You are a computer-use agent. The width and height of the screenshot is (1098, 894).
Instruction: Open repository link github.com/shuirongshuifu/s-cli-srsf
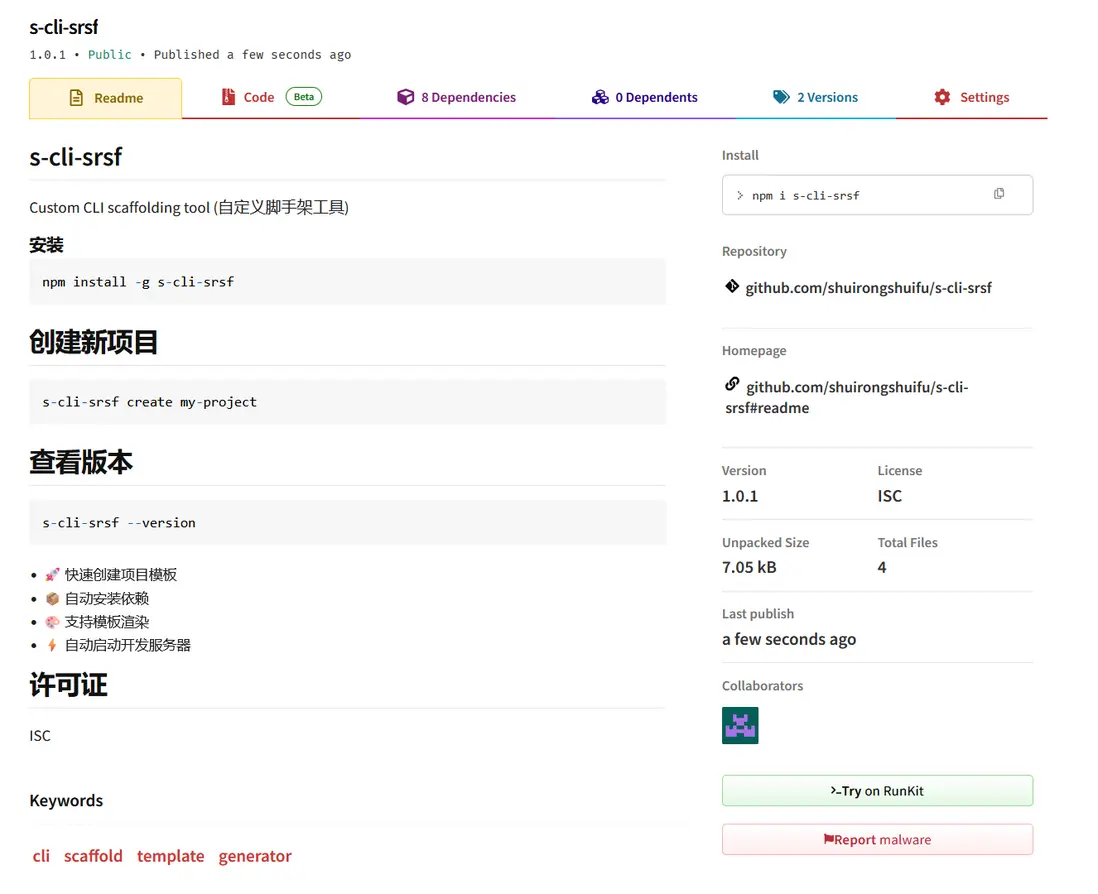point(868,288)
